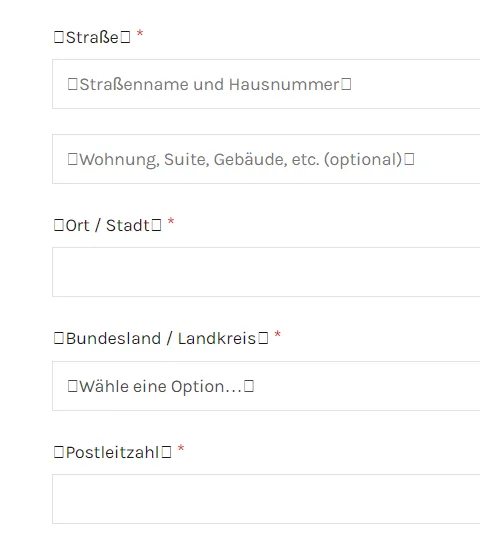This screenshot has width=480, height=542.
Task: Click the empty Postleitzahl text box
Action: point(266,499)
